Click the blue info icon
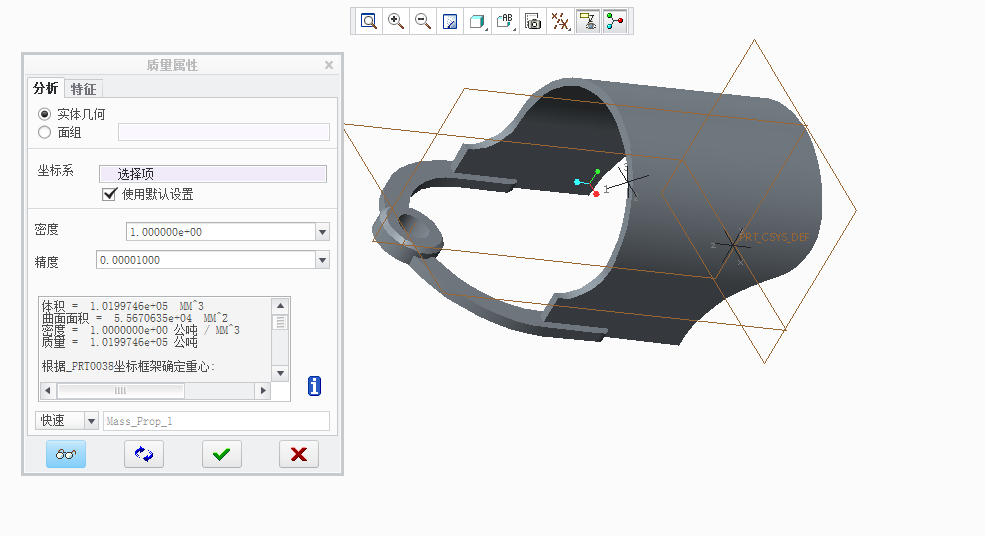The height and width of the screenshot is (536, 985). [314, 386]
